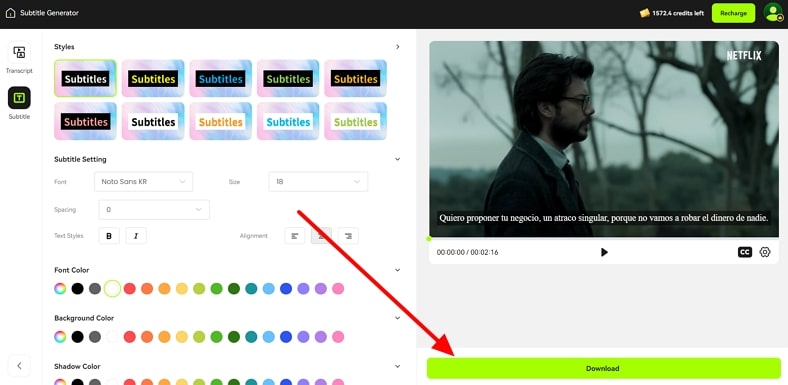Open custom Background Color rainbow picker
Viewport: 788px width, 385px height.
(60, 337)
